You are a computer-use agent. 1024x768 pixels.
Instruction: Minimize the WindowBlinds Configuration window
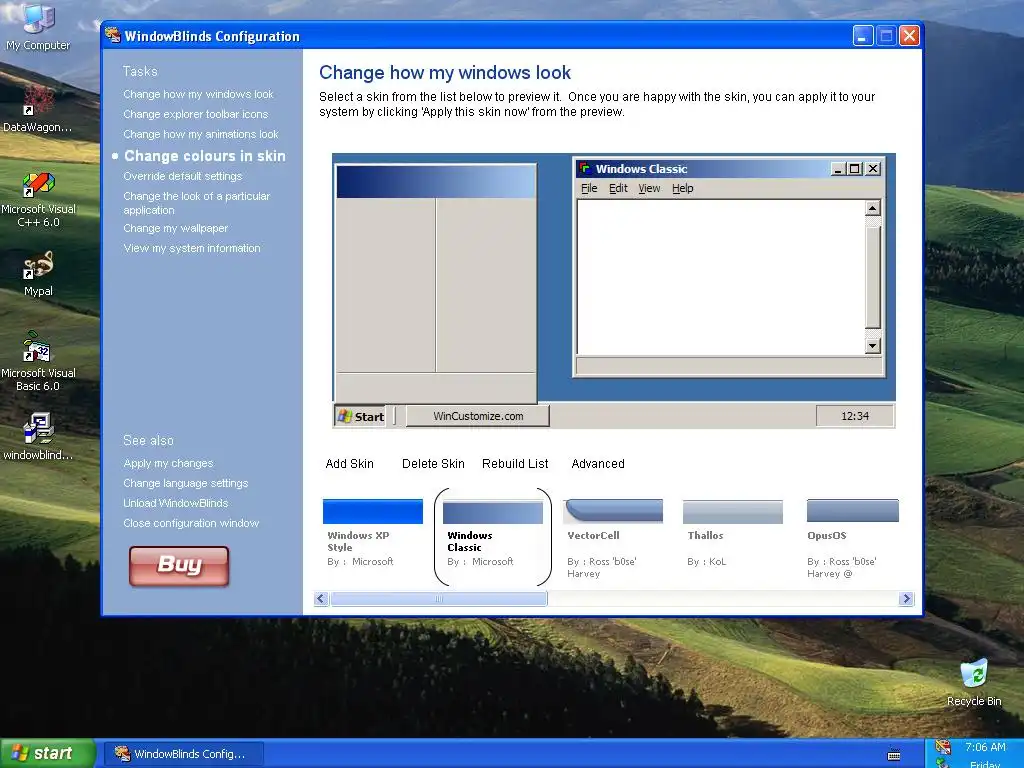coord(863,35)
